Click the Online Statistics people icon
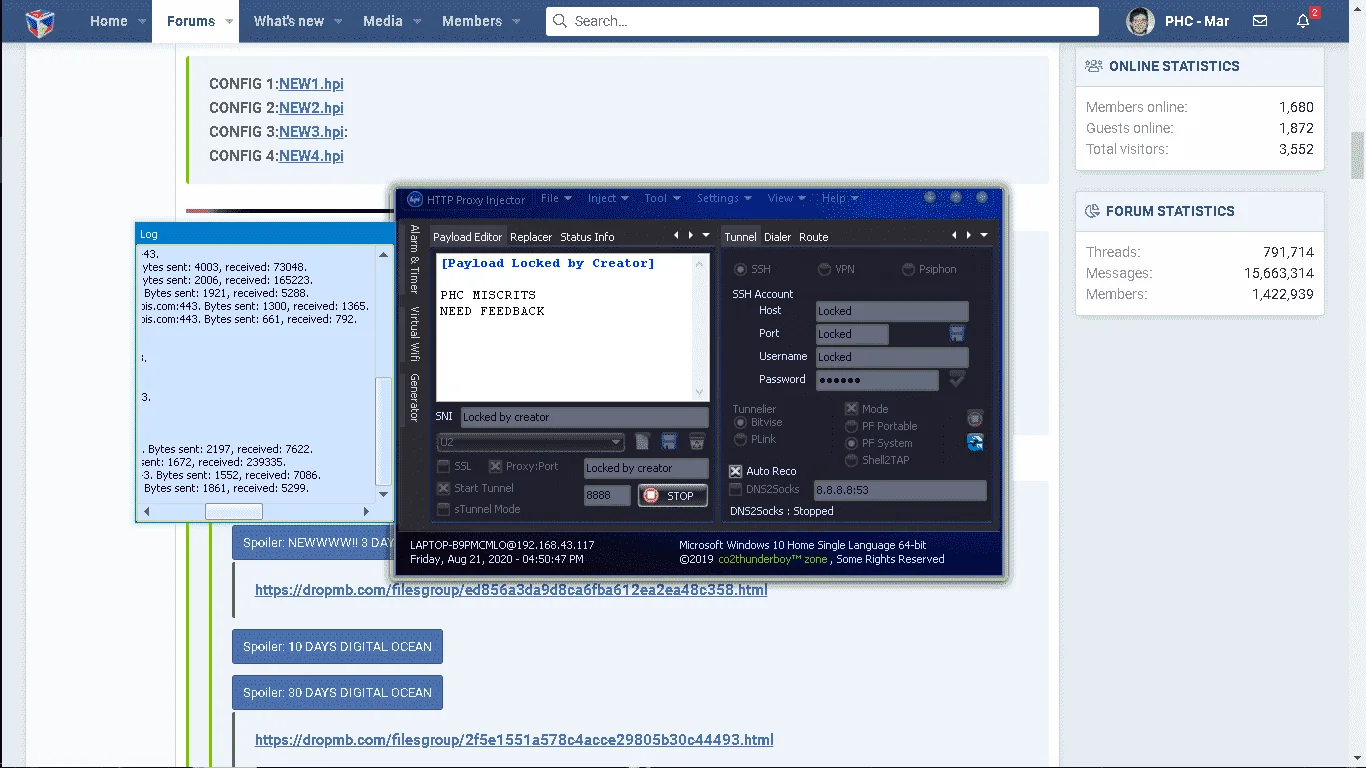 (x=1094, y=66)
